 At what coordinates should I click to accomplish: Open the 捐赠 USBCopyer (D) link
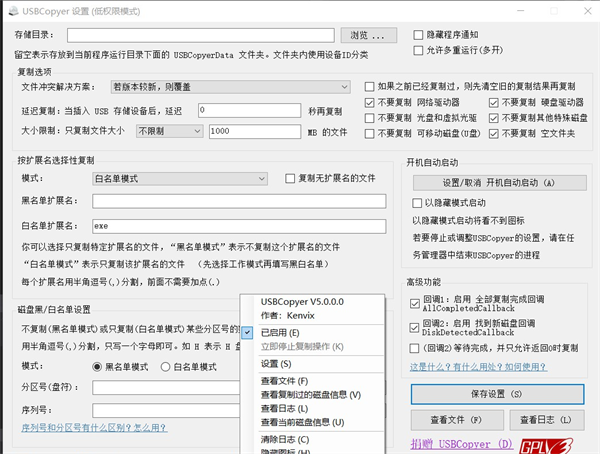[x=461, y=443]
